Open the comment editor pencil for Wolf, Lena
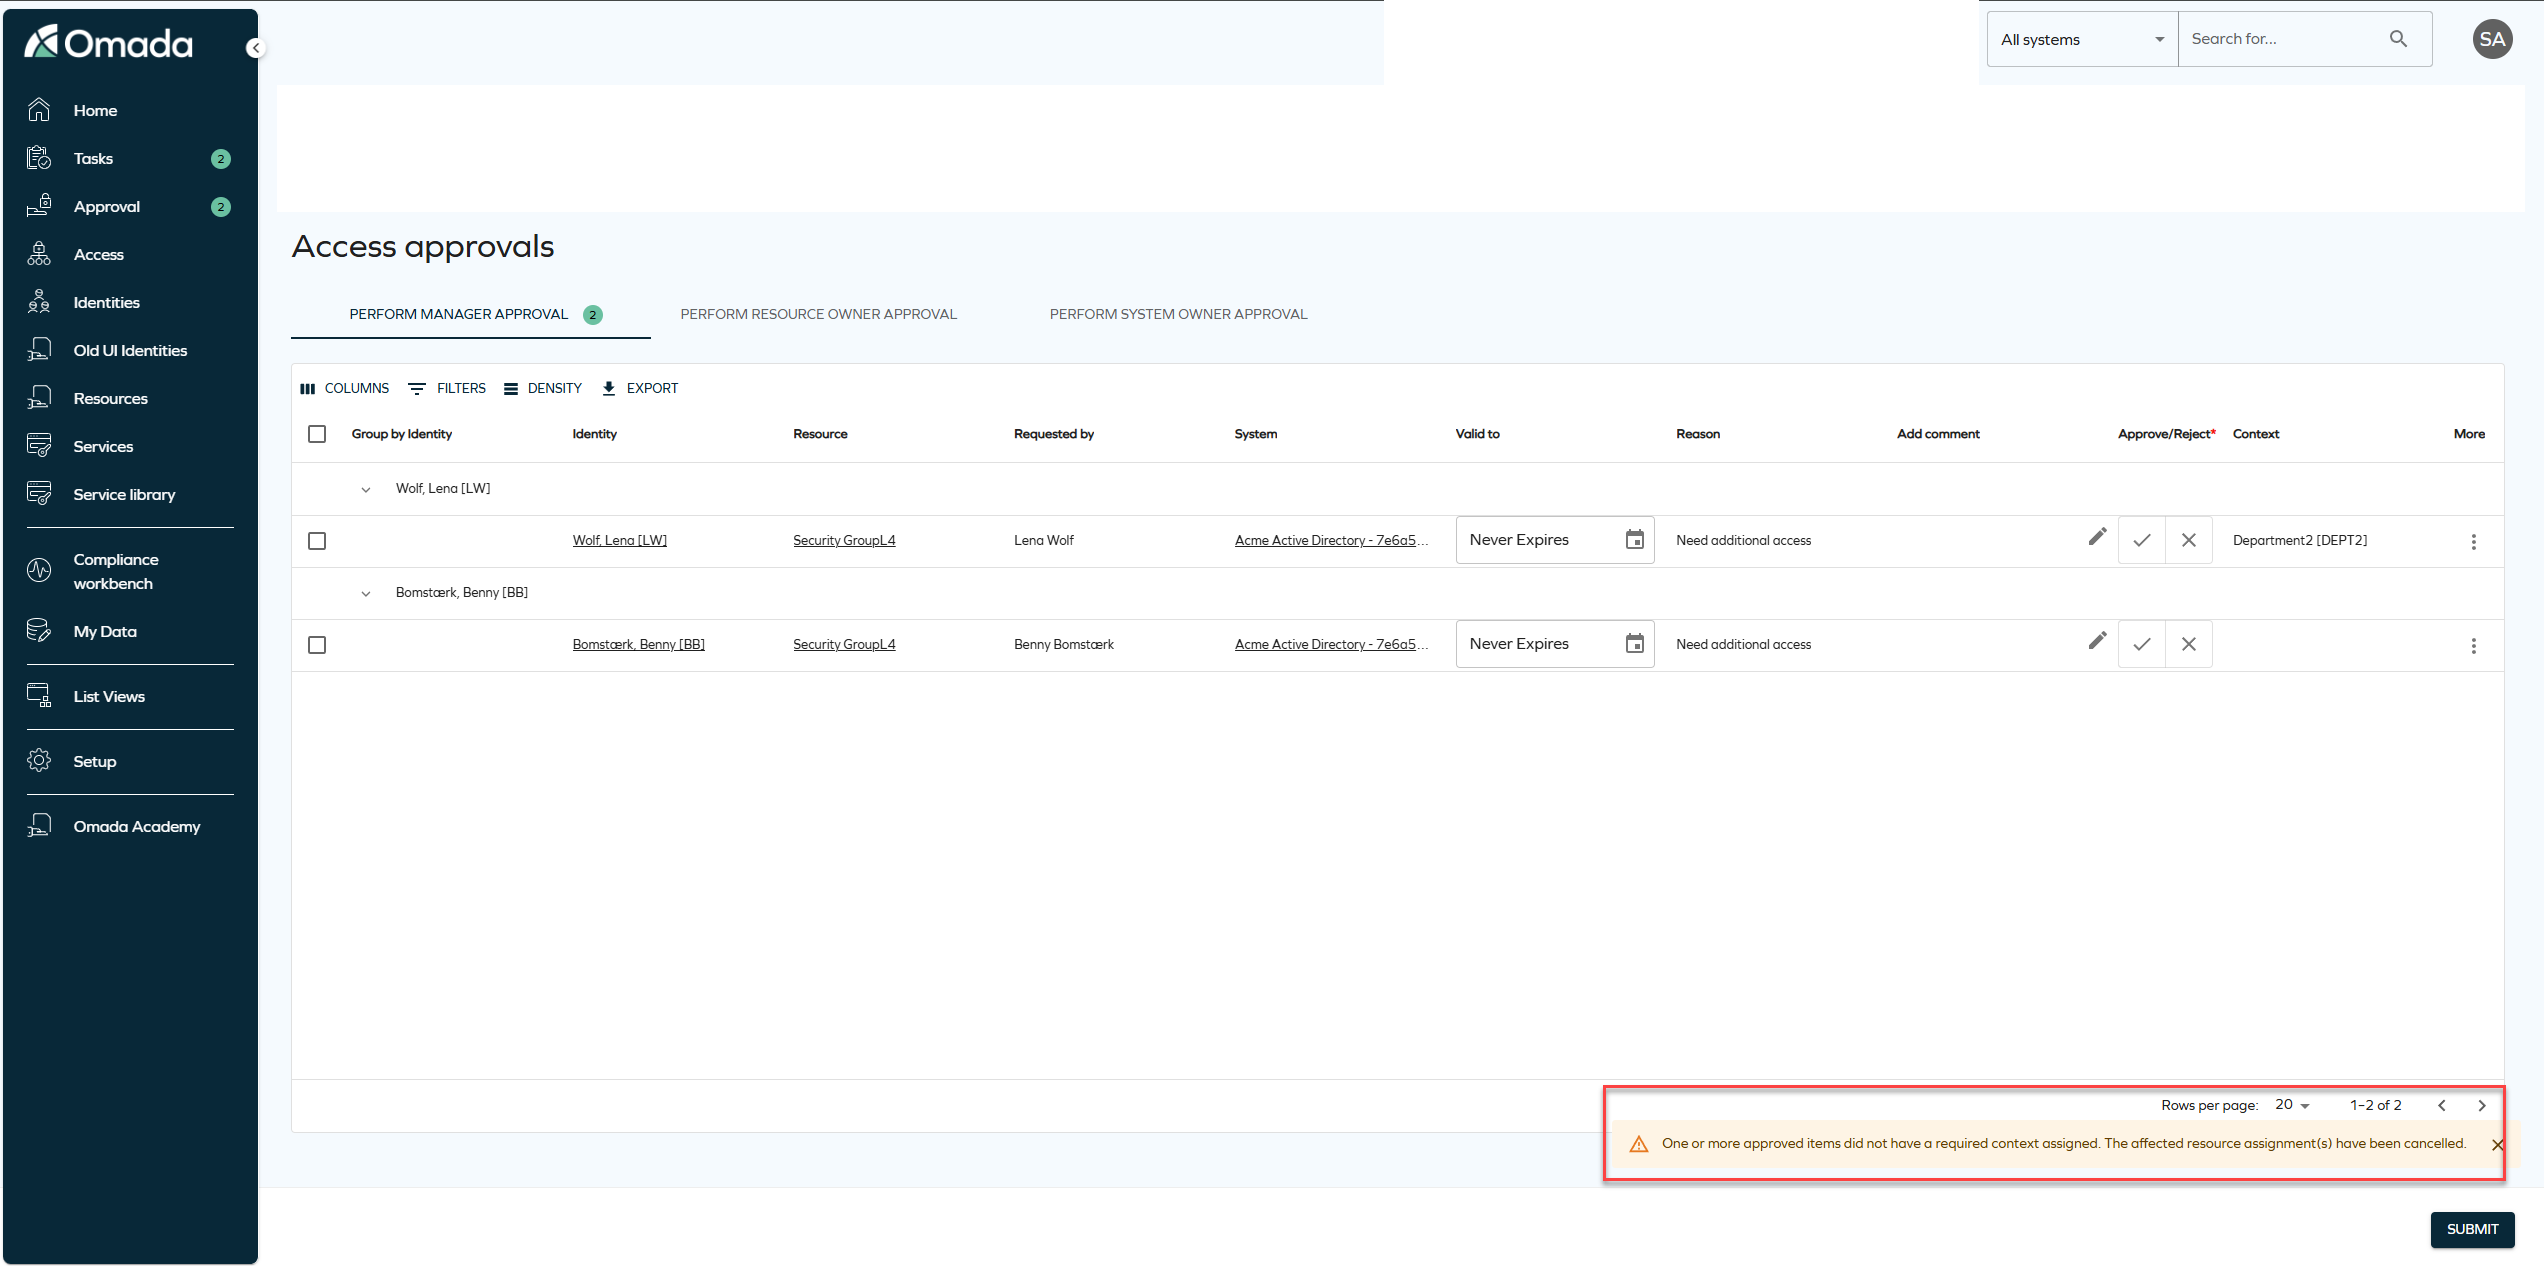 (2096, 537)
